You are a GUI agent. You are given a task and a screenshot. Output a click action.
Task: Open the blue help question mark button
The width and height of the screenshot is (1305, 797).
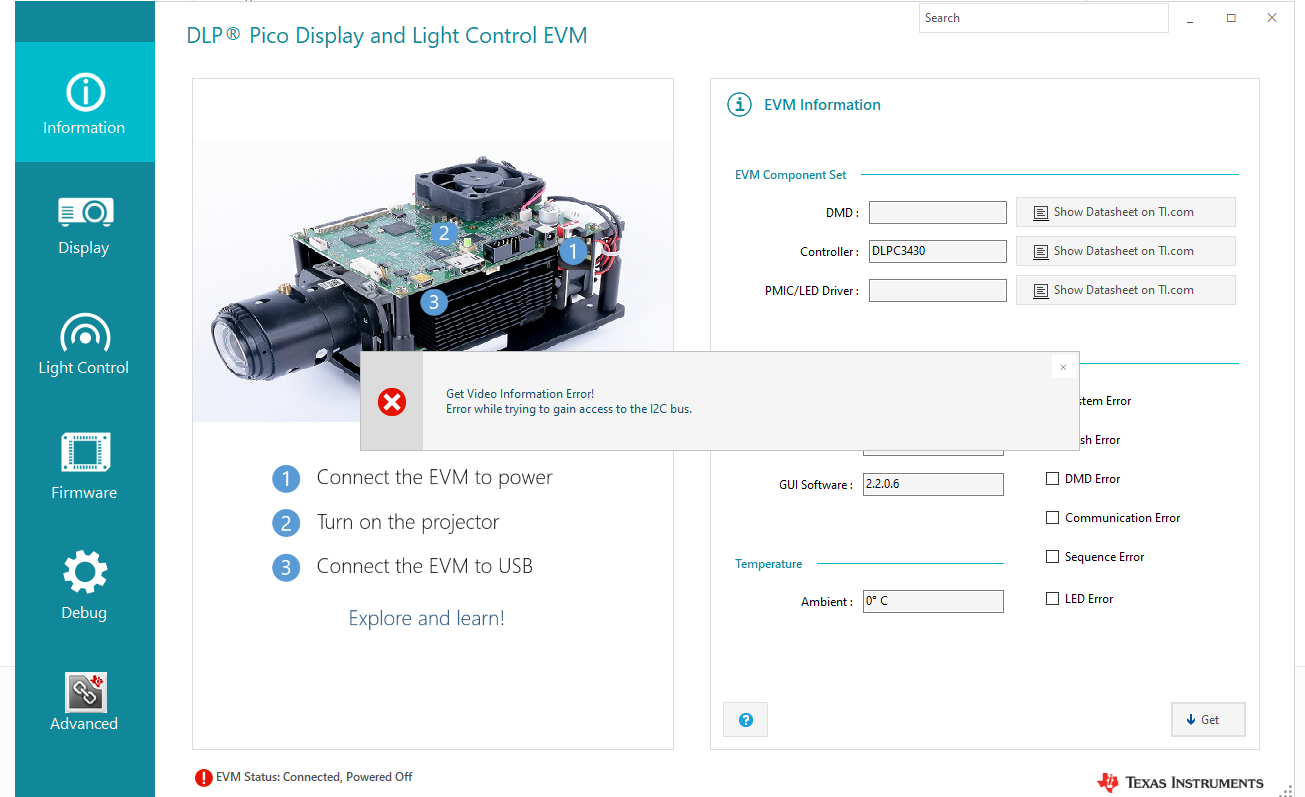point(746,720)
